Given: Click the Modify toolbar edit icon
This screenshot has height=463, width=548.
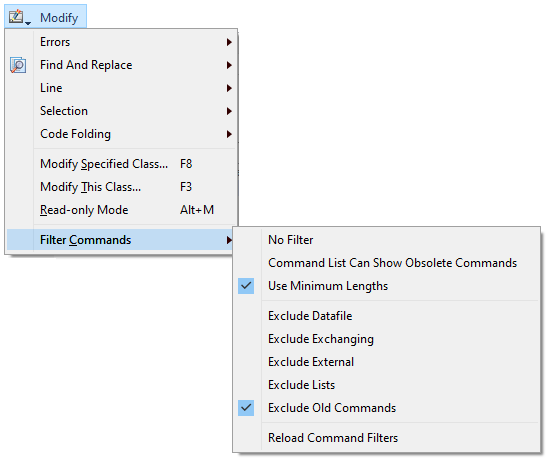Looking at the screenshot, I should 16,17.
